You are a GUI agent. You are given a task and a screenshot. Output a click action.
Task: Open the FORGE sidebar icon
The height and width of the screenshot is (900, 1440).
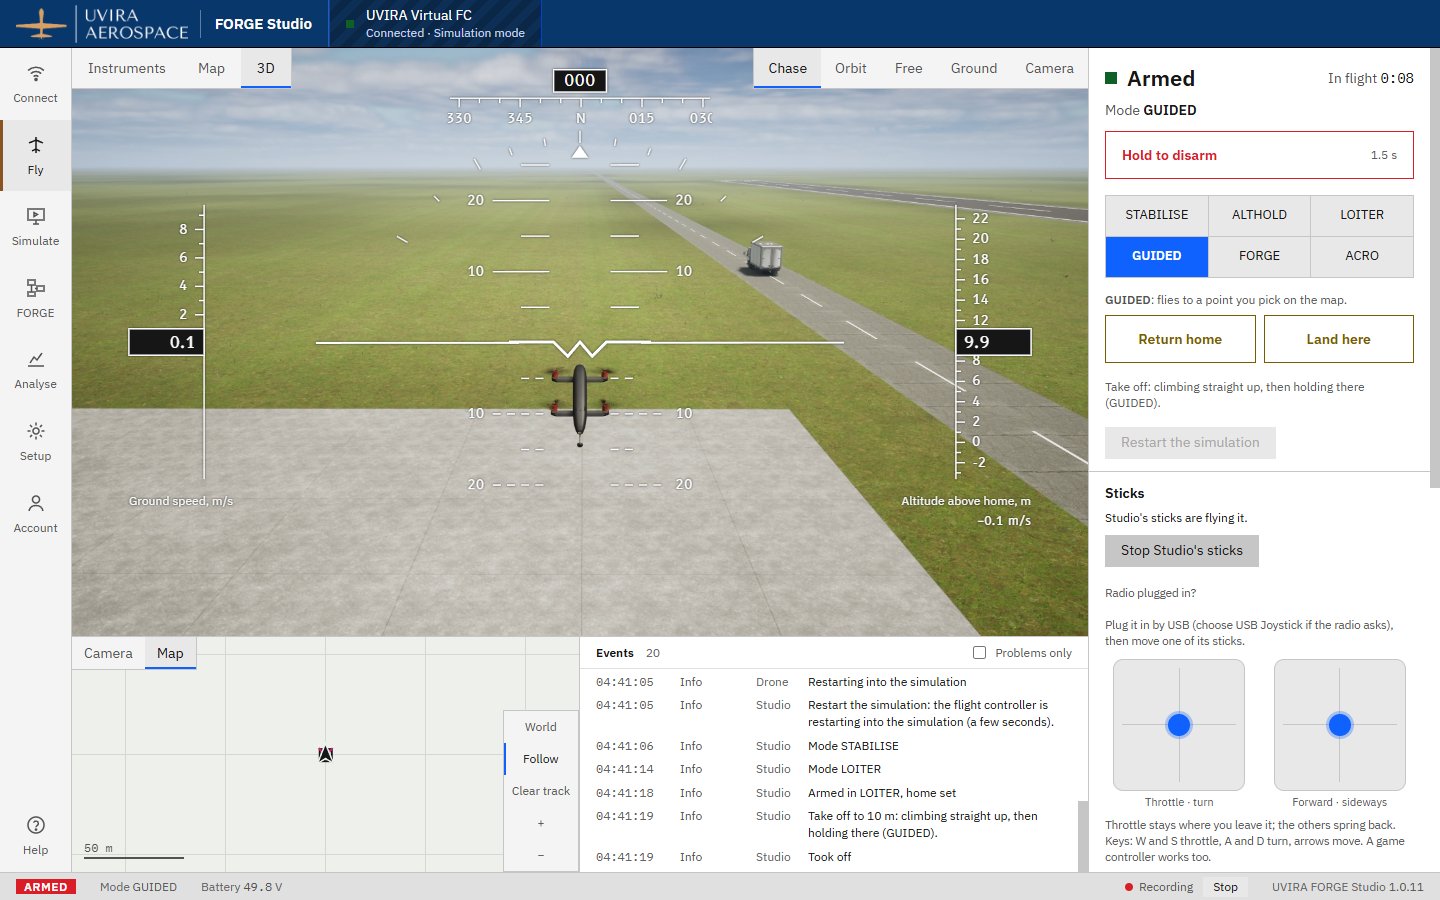pos(35,298)
